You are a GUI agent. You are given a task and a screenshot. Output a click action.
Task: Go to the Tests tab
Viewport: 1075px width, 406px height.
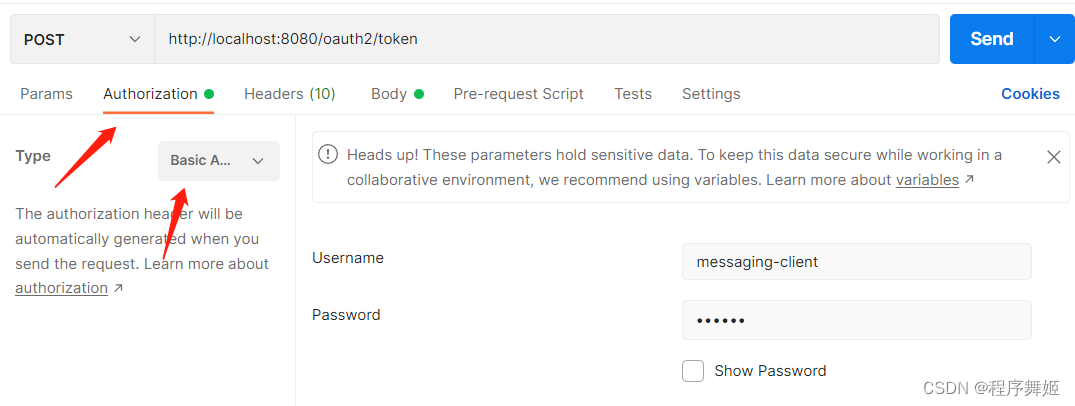click(633, 94)
